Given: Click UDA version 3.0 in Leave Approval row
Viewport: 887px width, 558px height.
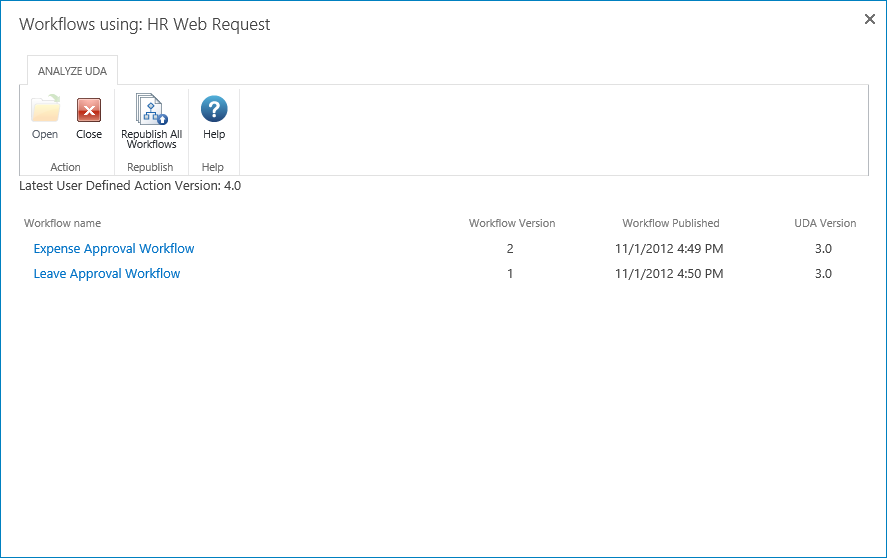Looking at the screenshot, I should coord(823,274).
